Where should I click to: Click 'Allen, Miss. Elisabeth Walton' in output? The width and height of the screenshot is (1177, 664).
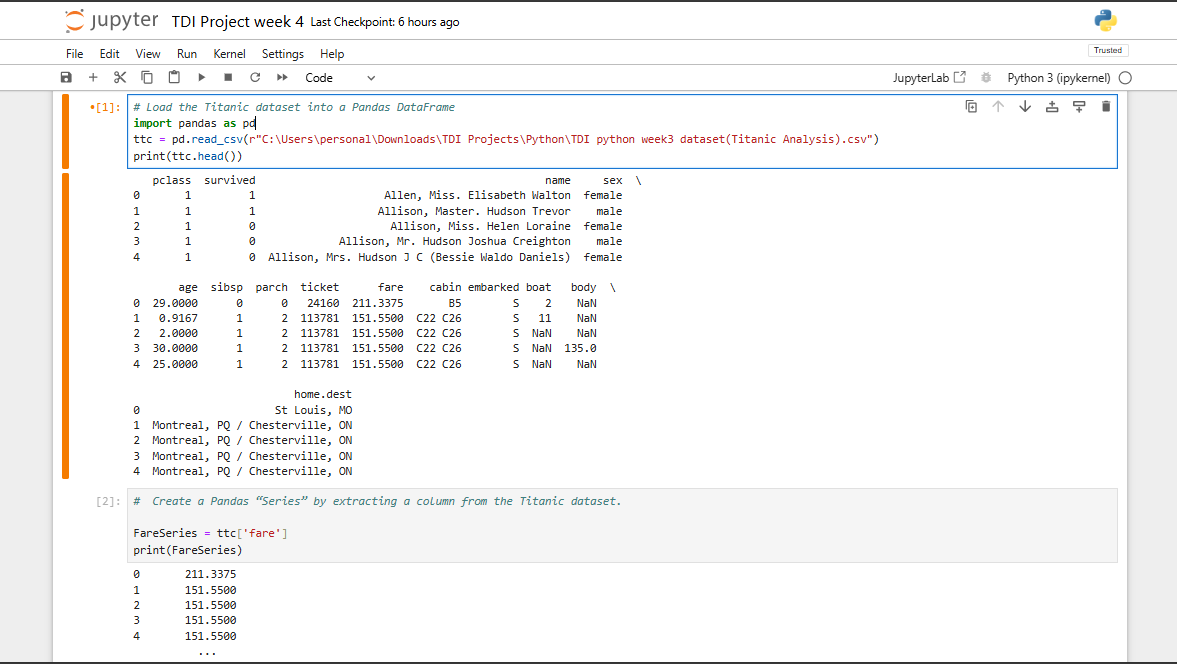click(x=477, y=195)
